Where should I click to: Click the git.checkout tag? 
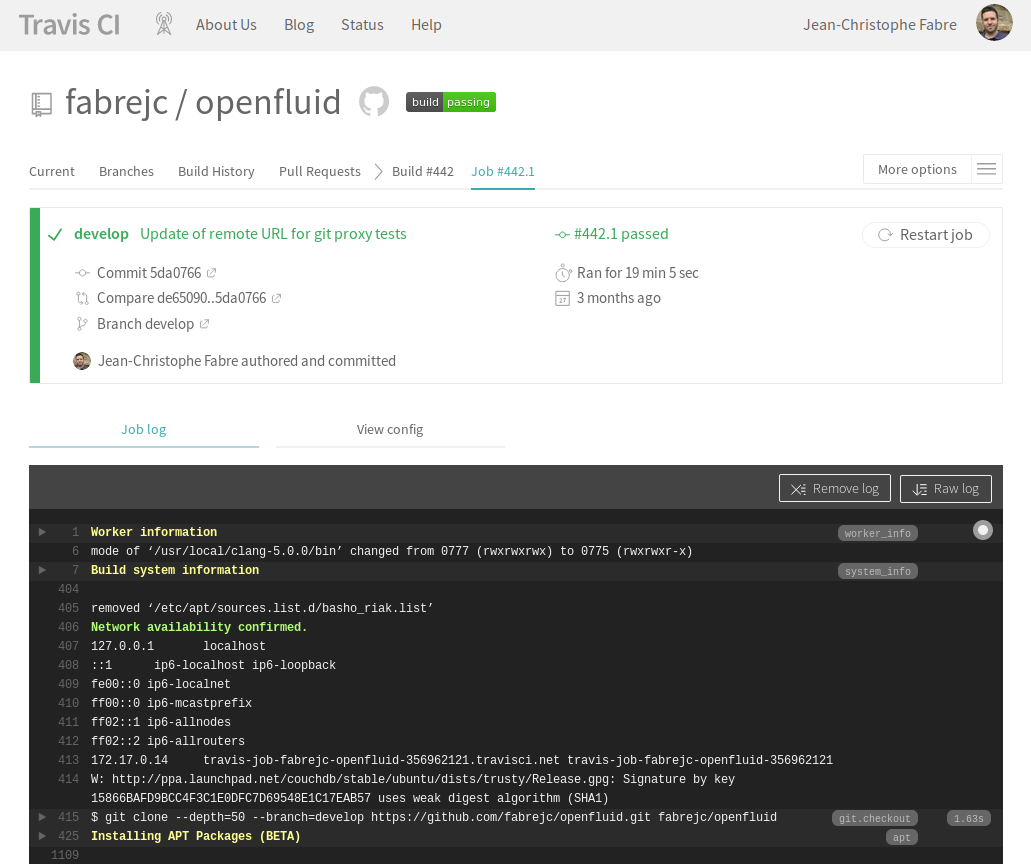(875, 819)
